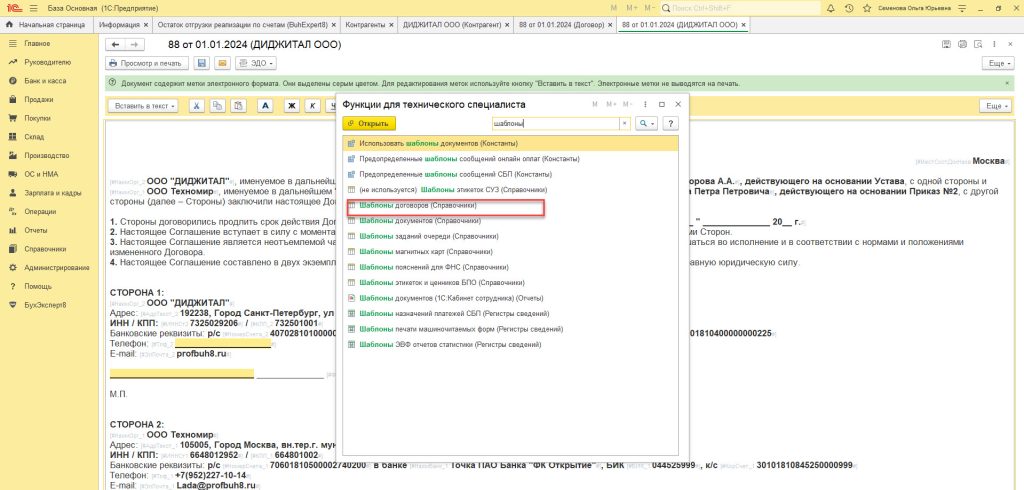1024x490 pixels.
Task: Open 'БухЭксперт8' sidebar section
Action: tap(46, 304)
